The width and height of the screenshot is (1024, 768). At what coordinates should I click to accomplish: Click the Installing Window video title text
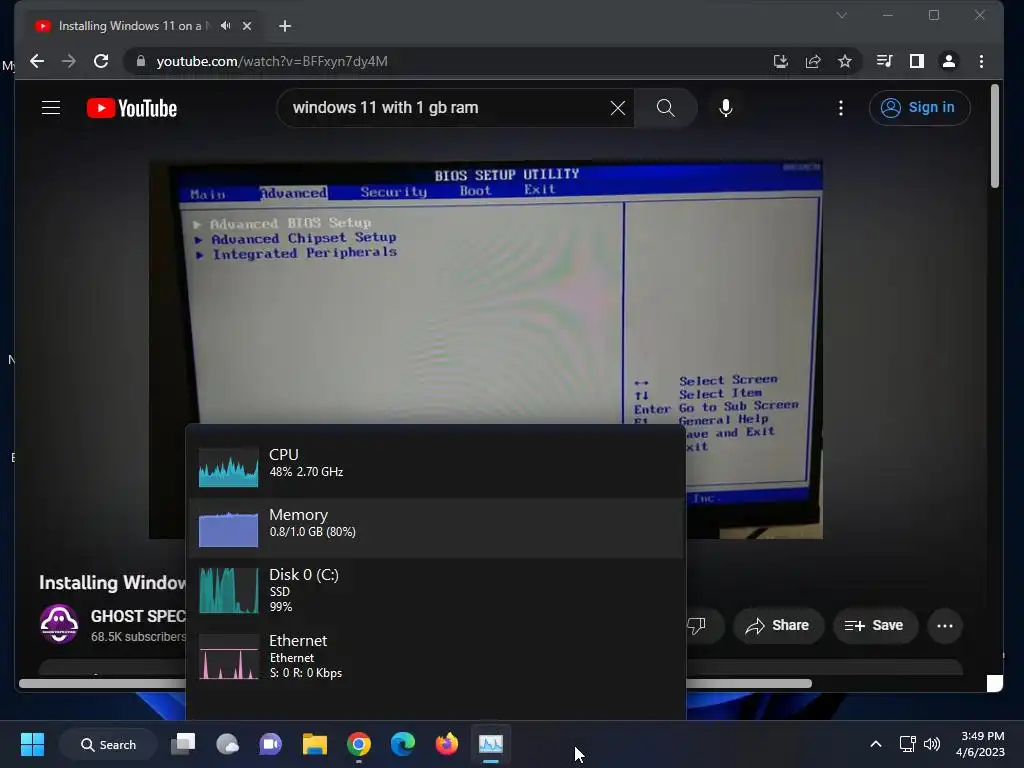pos(112,583)
